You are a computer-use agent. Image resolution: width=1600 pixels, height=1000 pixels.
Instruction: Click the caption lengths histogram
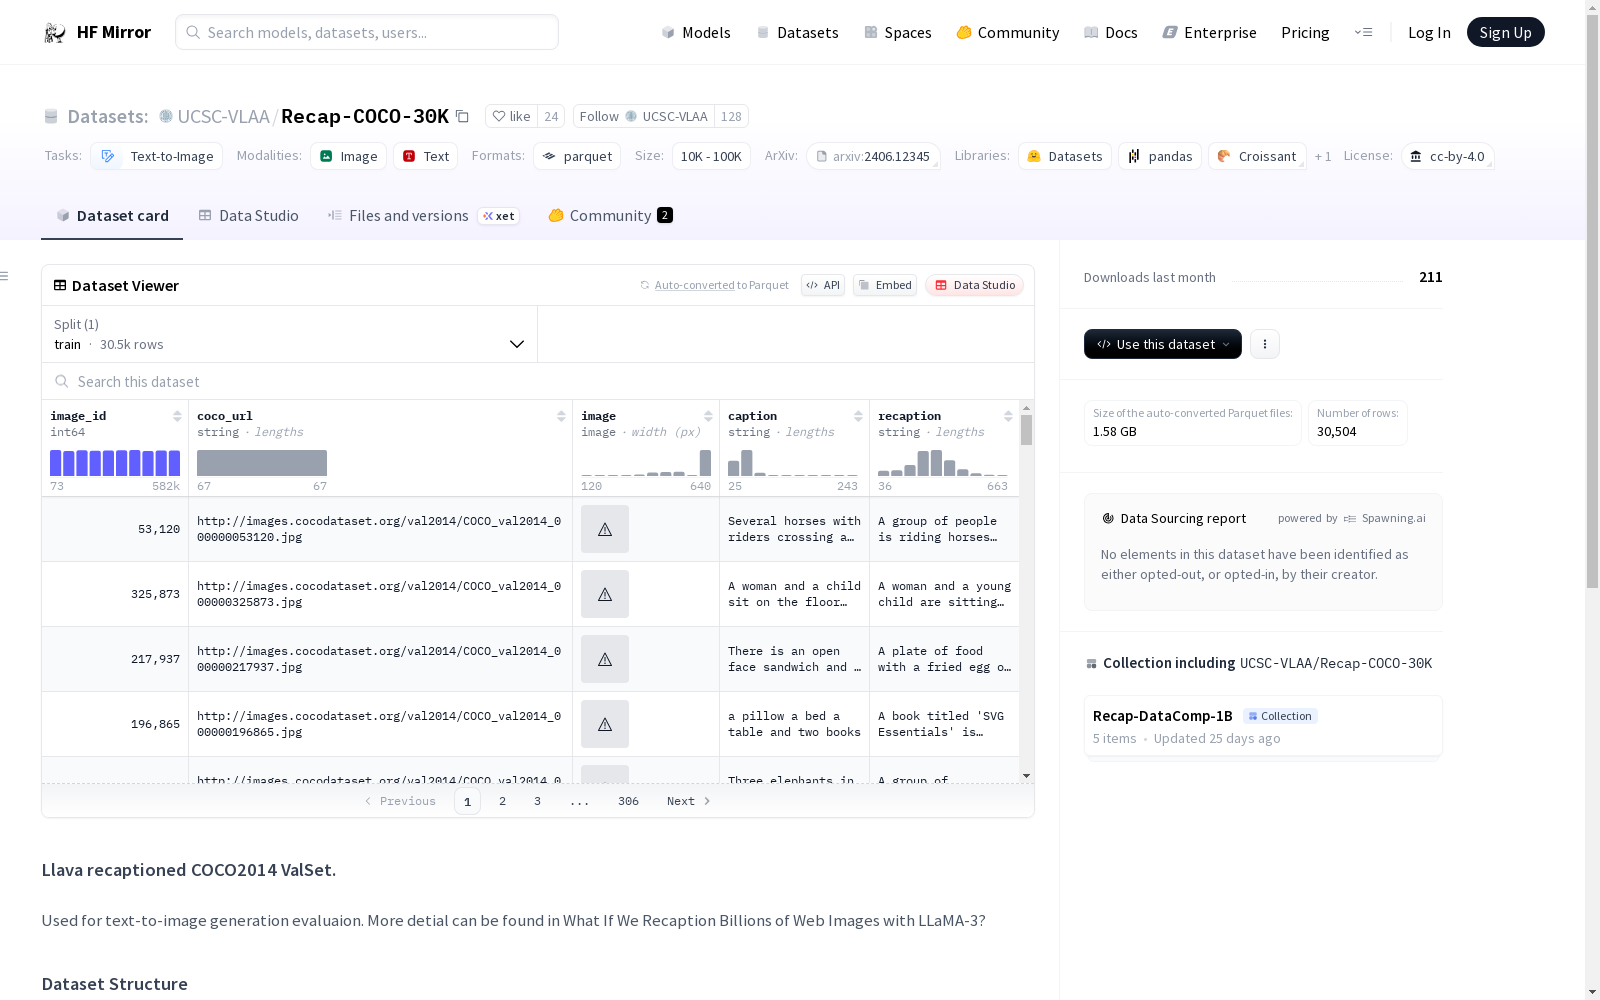793,463
